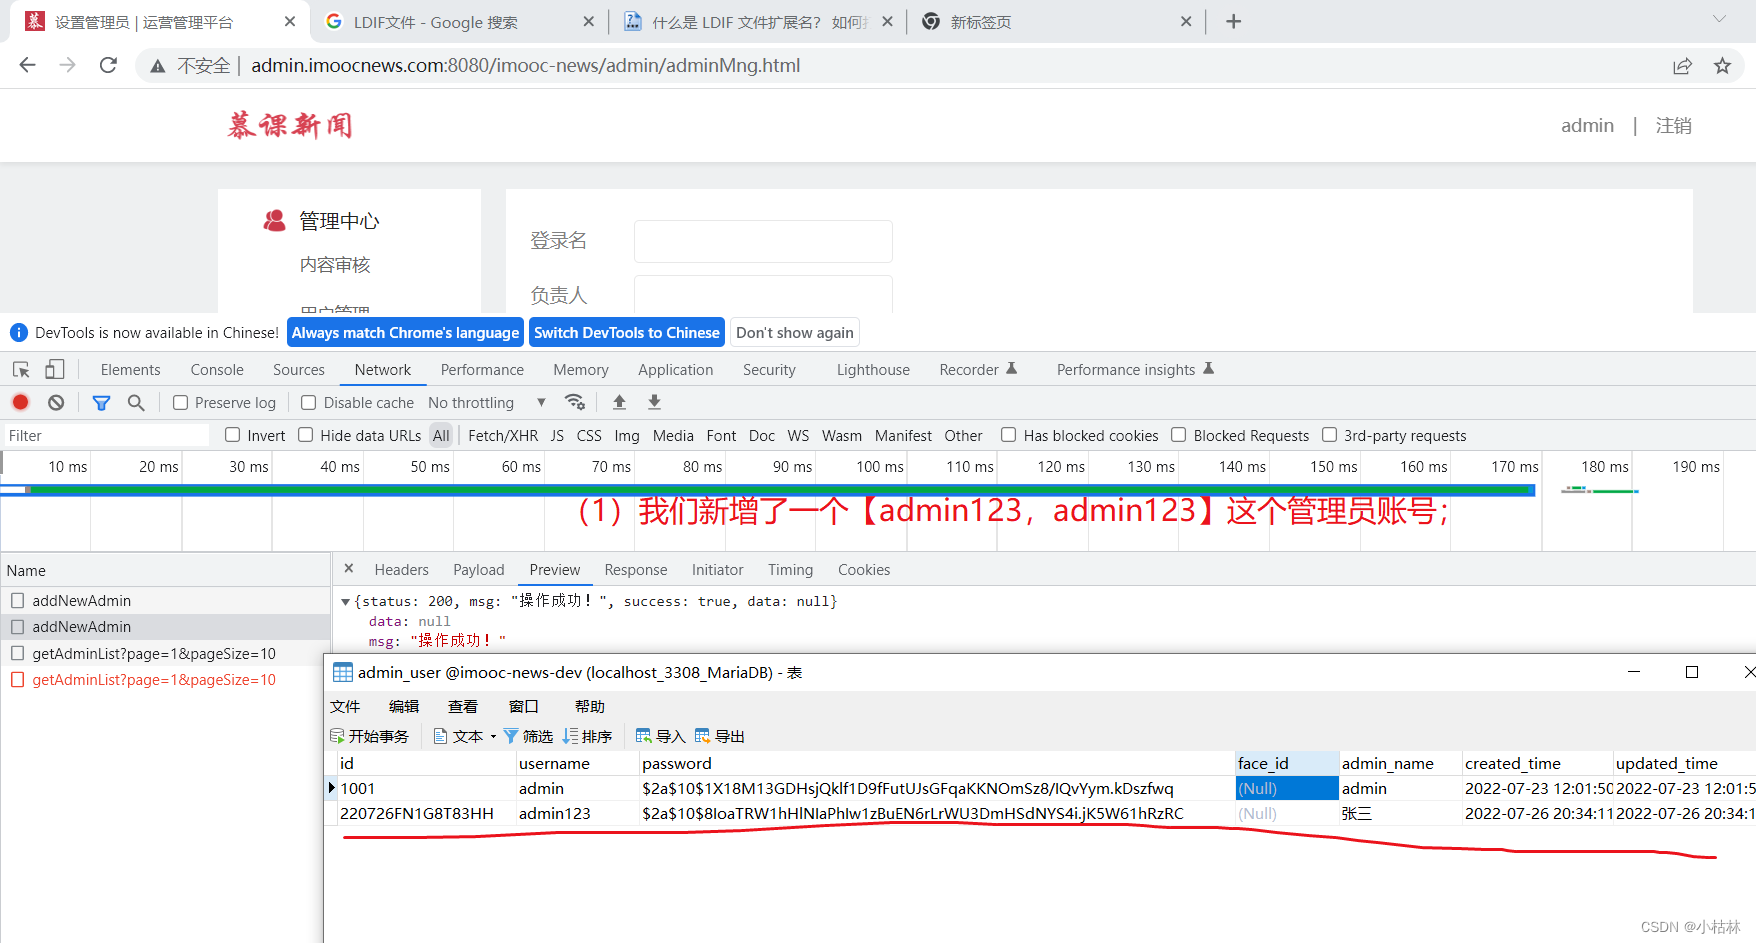Open 文件 menu in database window
The image size is (1756, 943).
pyautogui.click(x=345, y=706)
